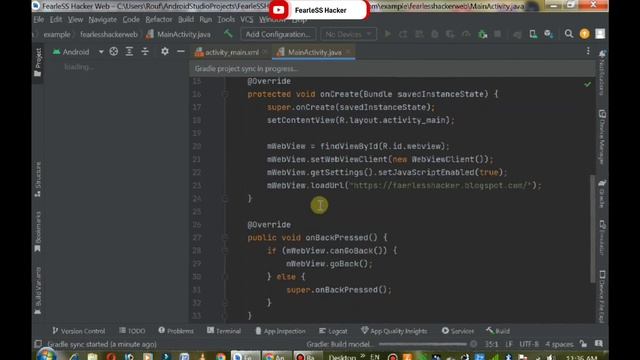Open the Run menu
The height and width of the screenshot is (360, 640).
coord(206,20)
